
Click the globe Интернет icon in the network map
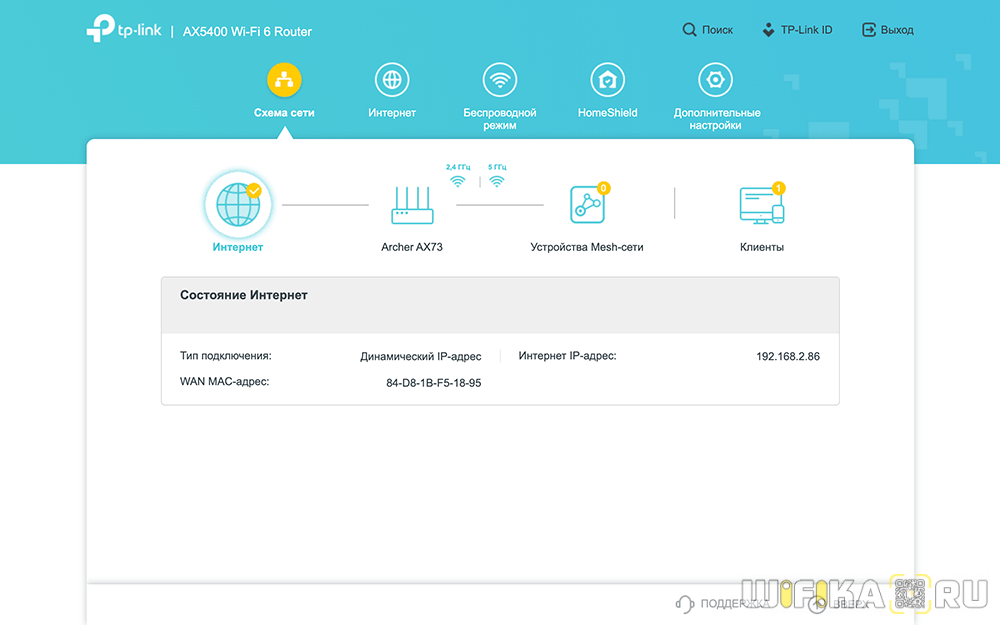(x=237, y=204)
